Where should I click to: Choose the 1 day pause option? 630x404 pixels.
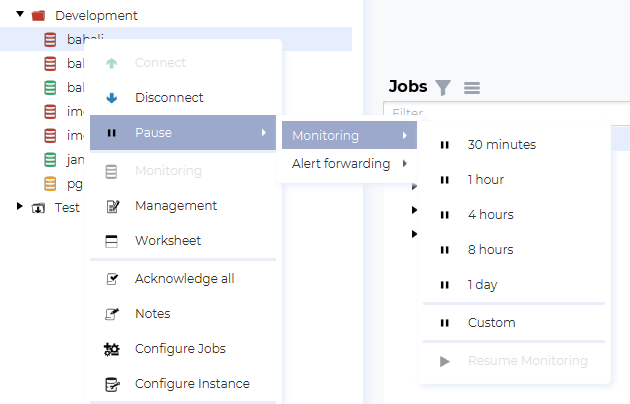pyautogui.click(x=482, y=285)
